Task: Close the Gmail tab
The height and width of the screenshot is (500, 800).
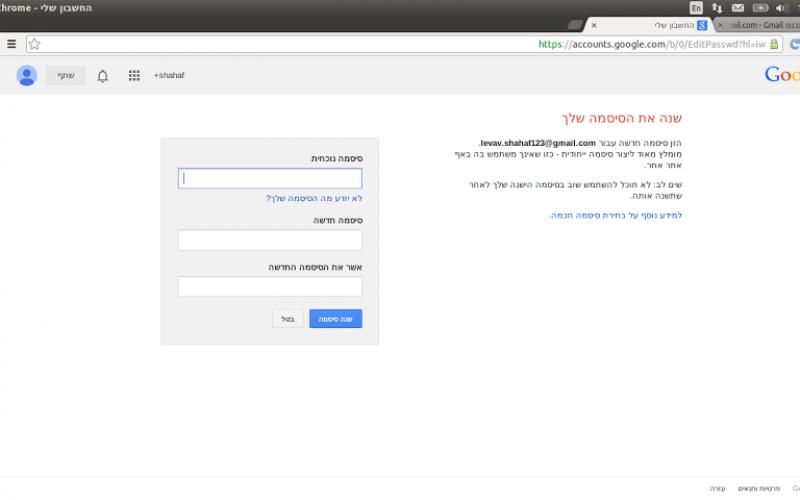Action: coord(720,25)
